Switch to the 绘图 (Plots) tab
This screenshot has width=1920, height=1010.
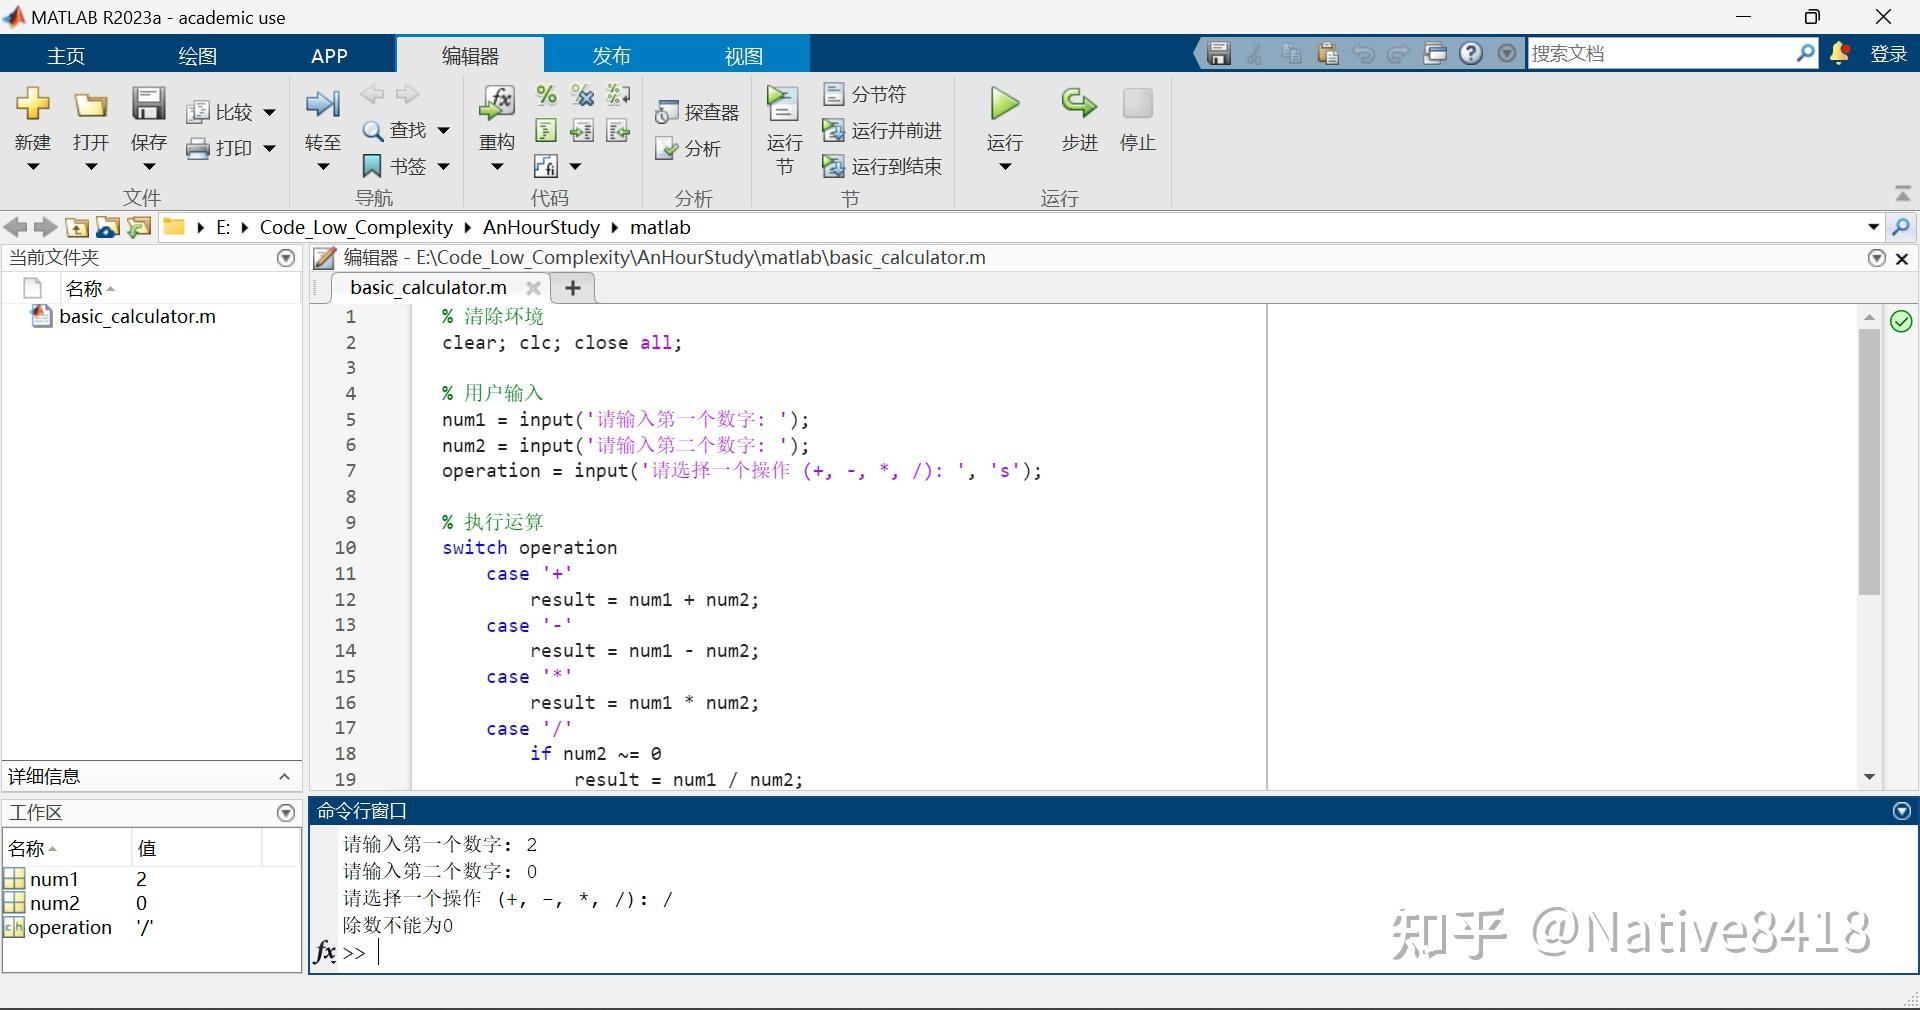(197, 56)
